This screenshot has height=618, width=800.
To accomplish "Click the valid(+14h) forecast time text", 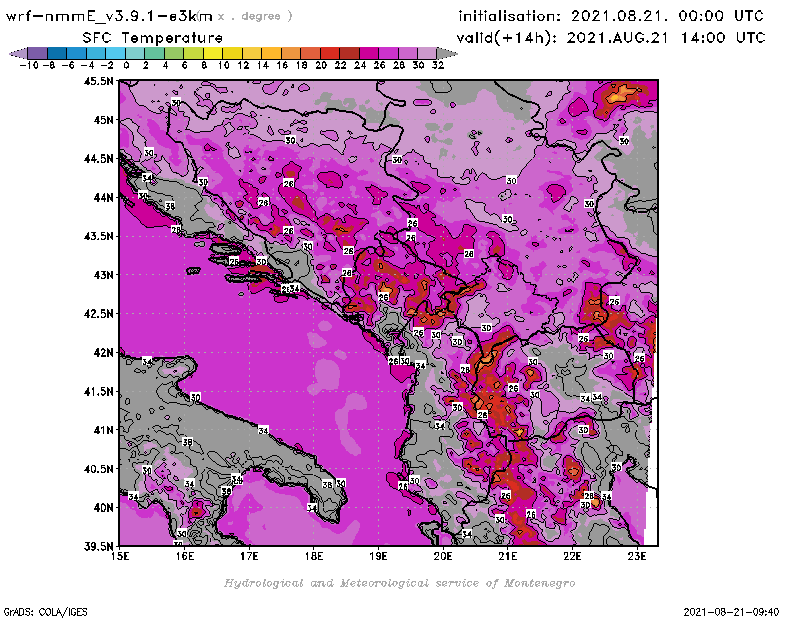I will pos(611,38).
